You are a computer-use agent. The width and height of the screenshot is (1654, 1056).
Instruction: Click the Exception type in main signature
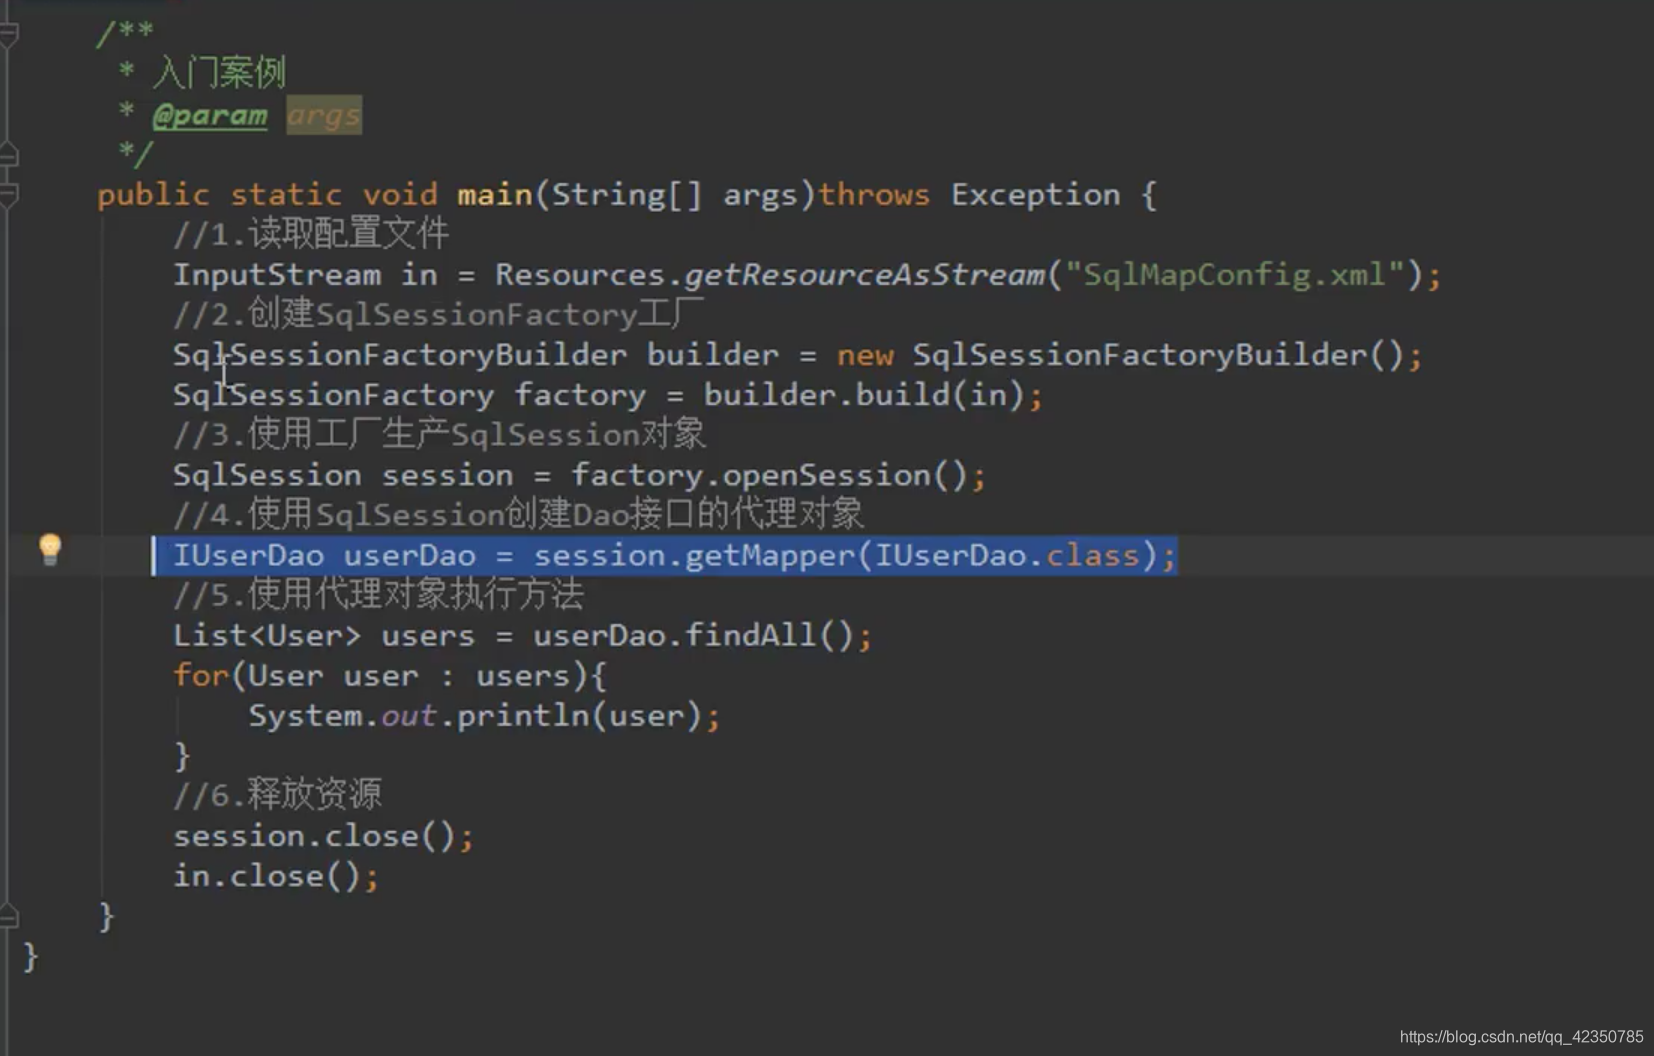1035,194
